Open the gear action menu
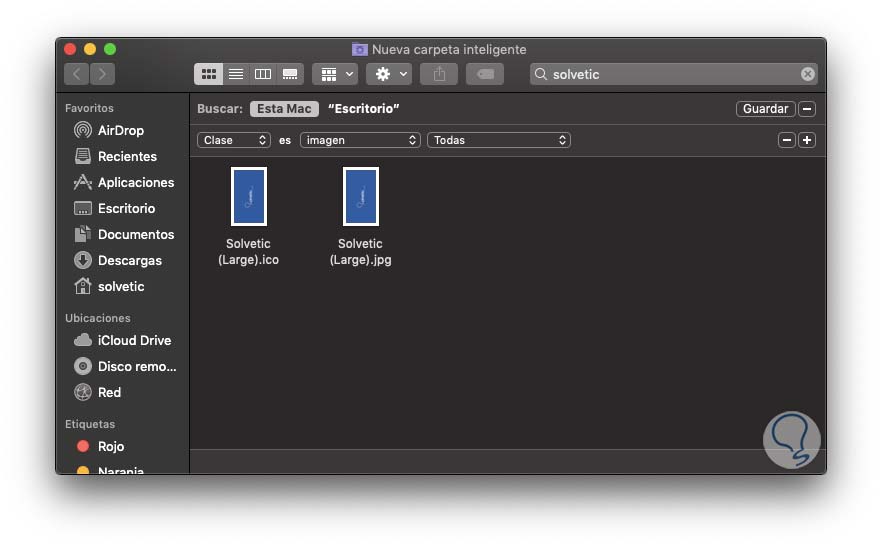Image resolution: width=882 pixels, height=548 pixels. click(x=389, y=74)
